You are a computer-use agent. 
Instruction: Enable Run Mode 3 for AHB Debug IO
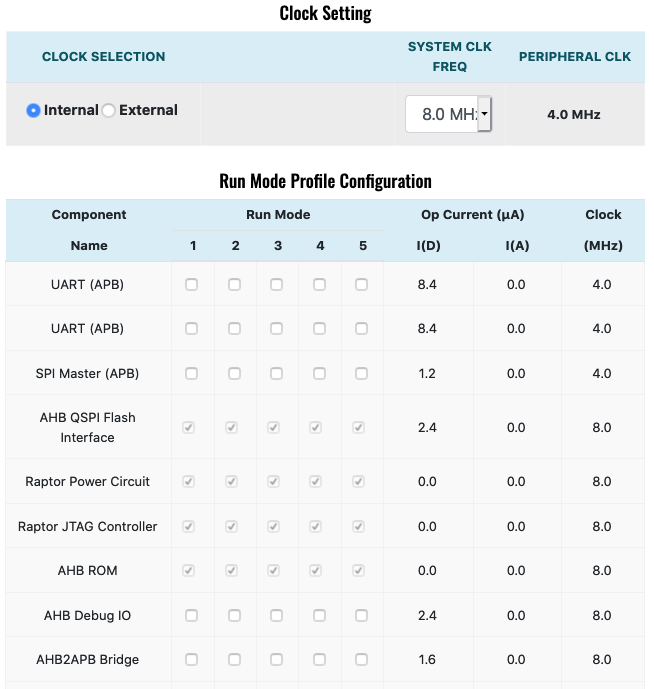pos(276,616)
